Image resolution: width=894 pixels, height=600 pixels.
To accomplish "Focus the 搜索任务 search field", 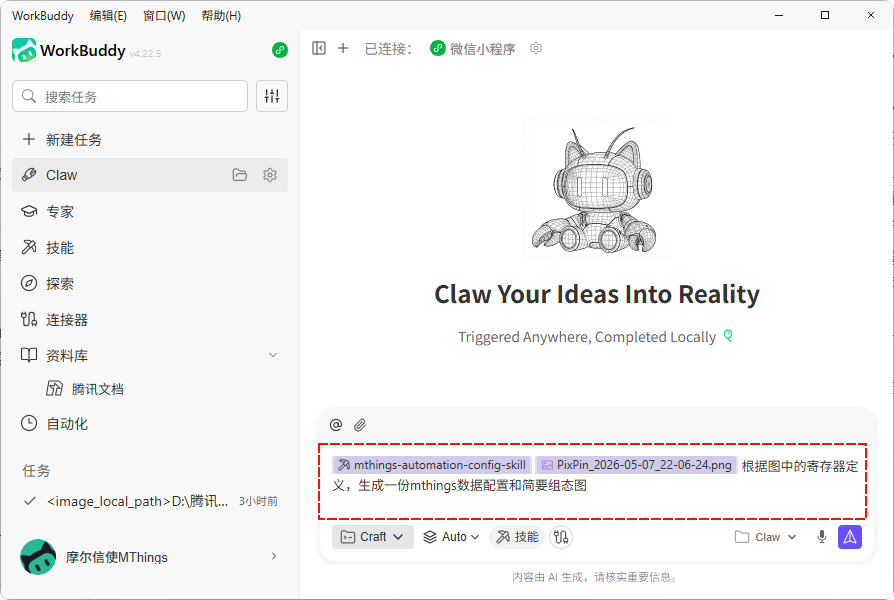I will (130, 96).
